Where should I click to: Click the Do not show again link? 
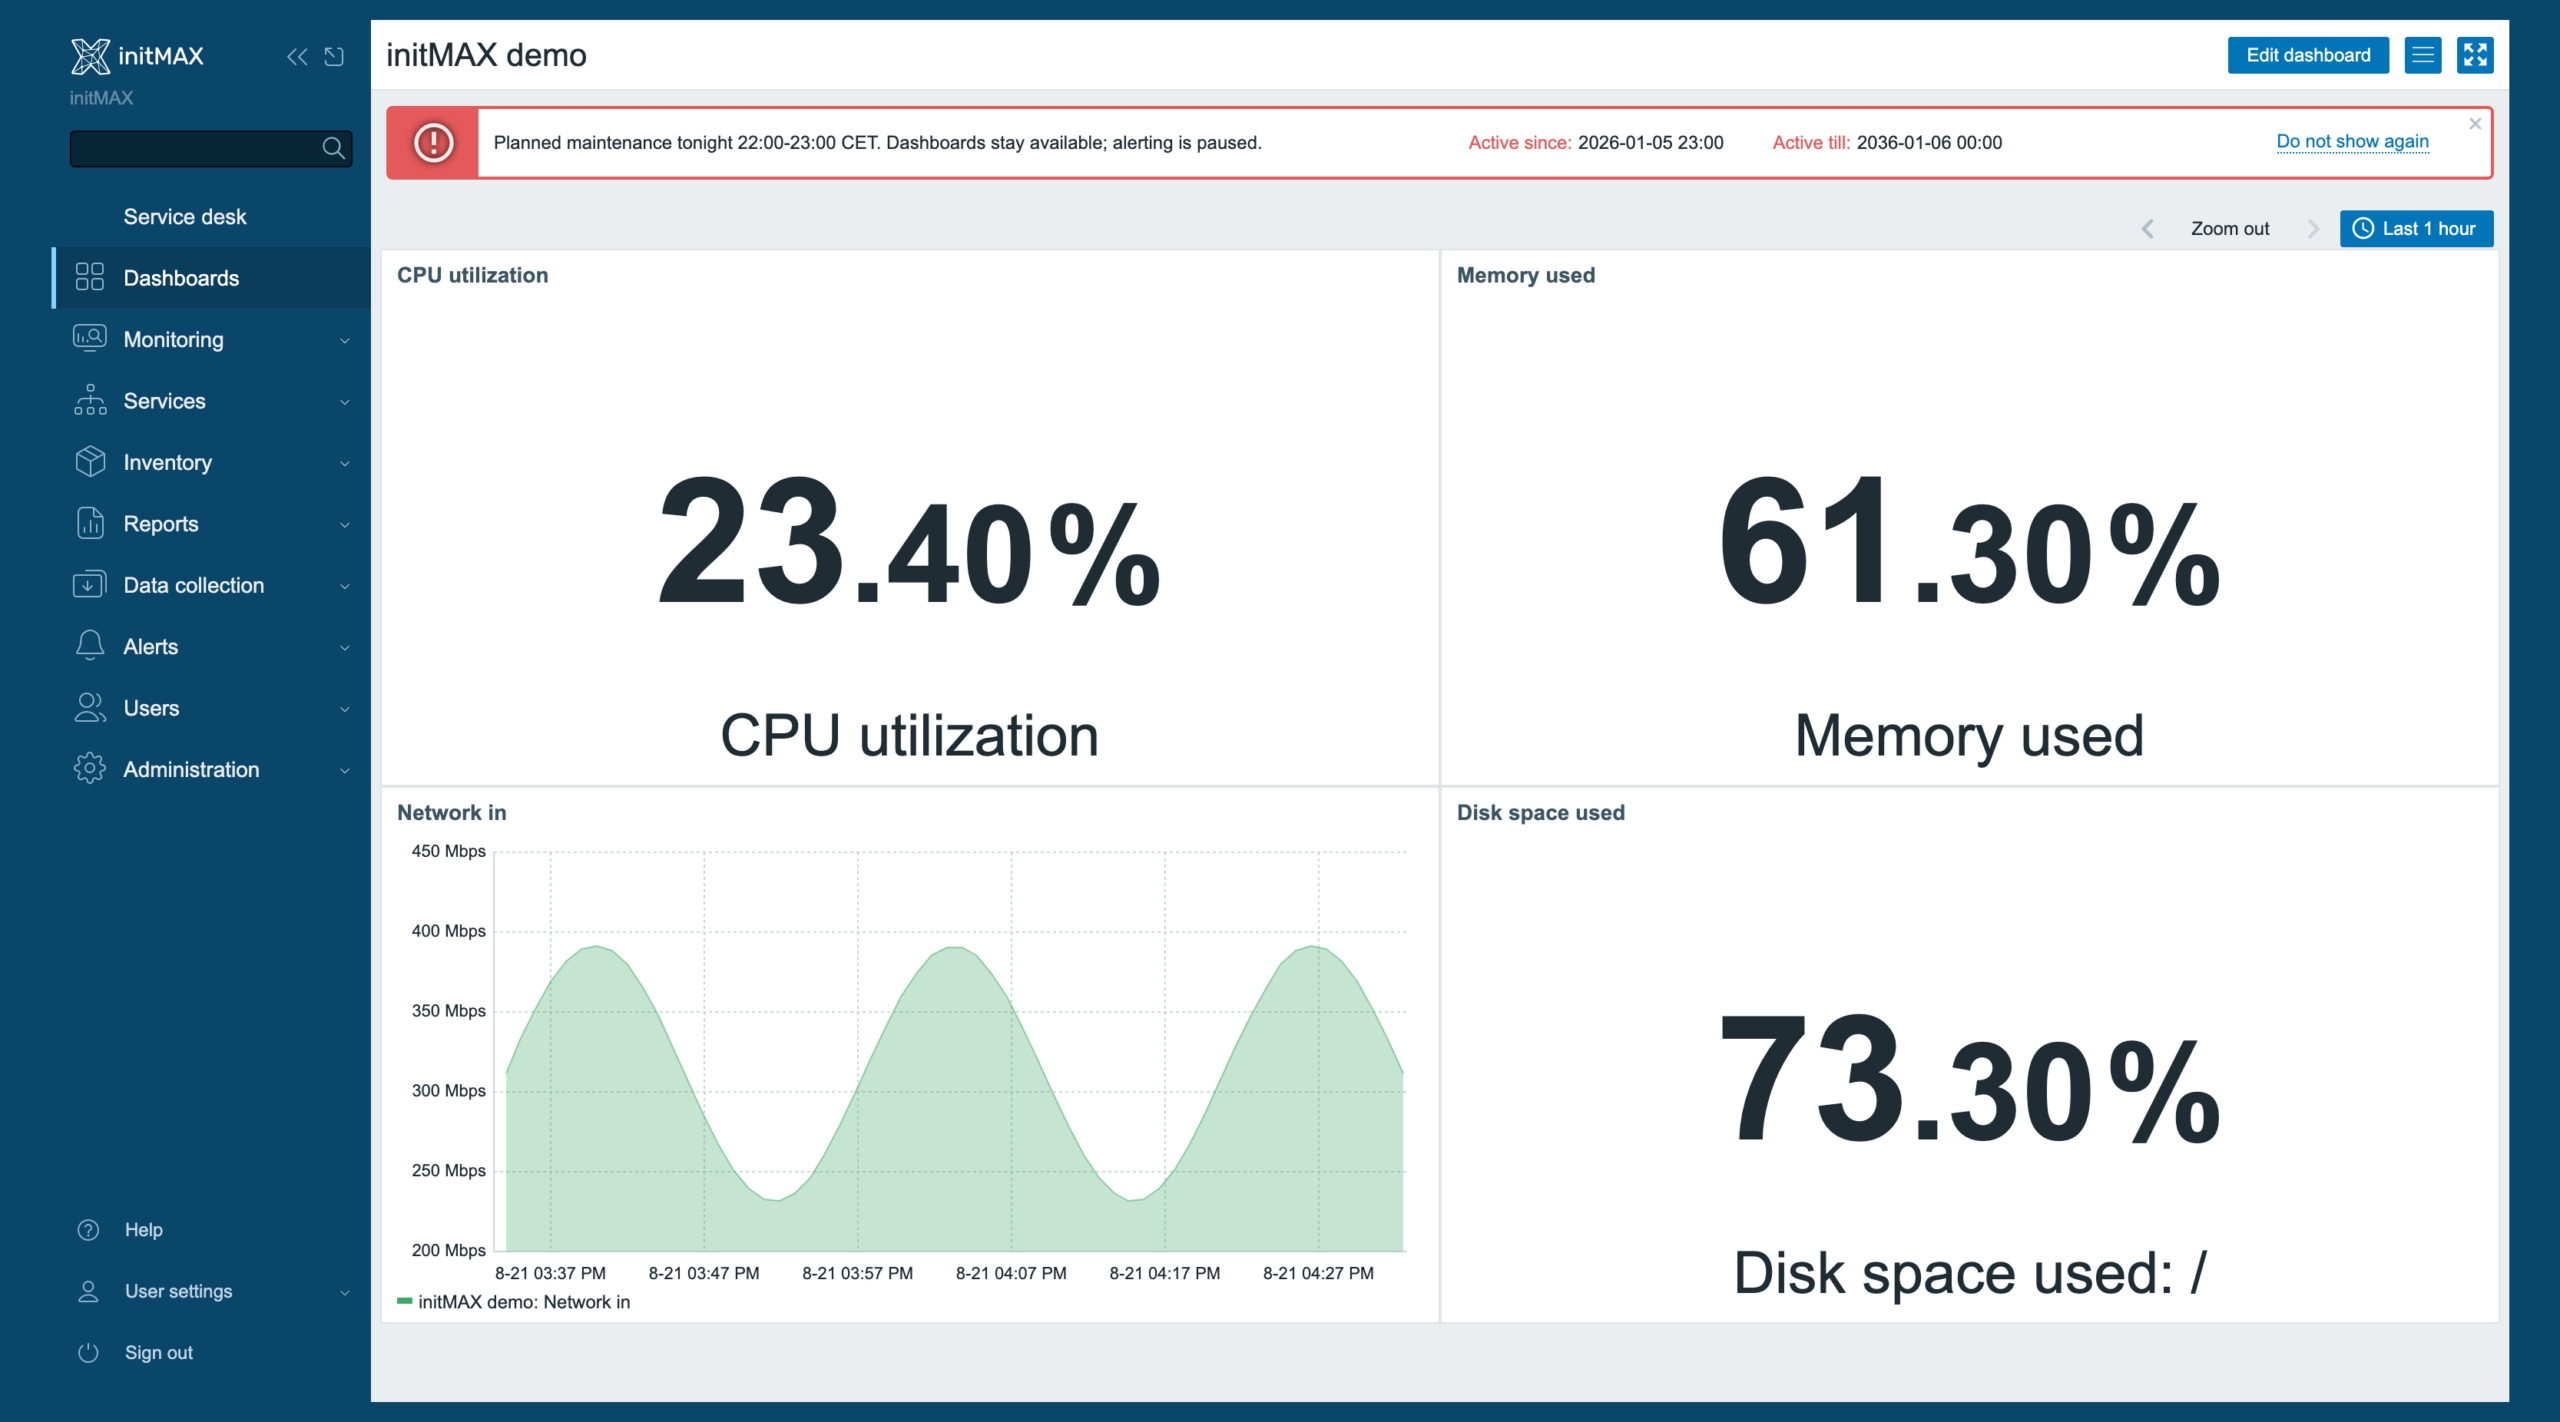[2352, 141]
